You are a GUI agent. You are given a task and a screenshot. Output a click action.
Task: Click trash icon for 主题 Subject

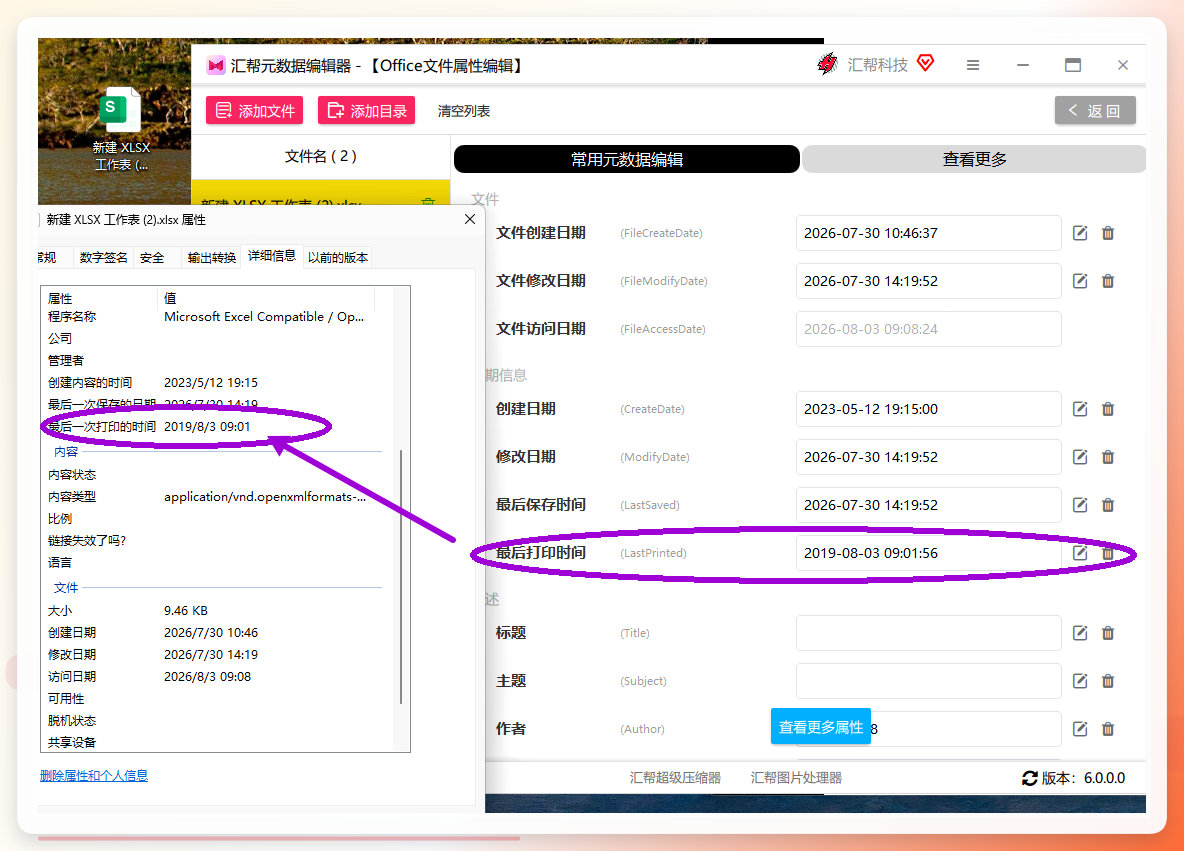[1108, 681]
